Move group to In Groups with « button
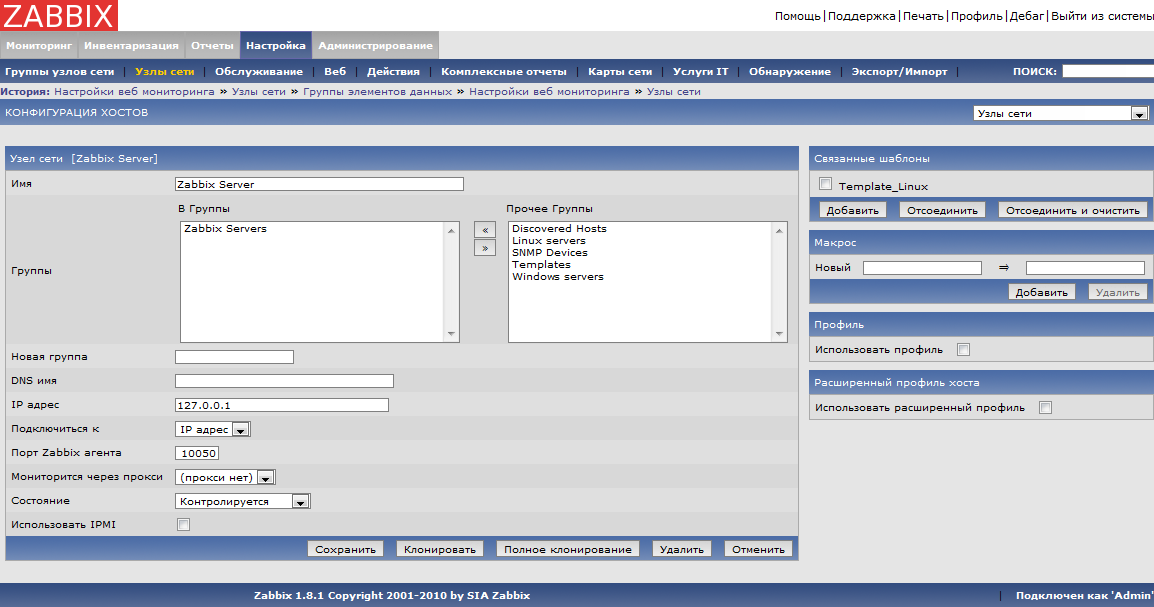 (x=484, y=230)
